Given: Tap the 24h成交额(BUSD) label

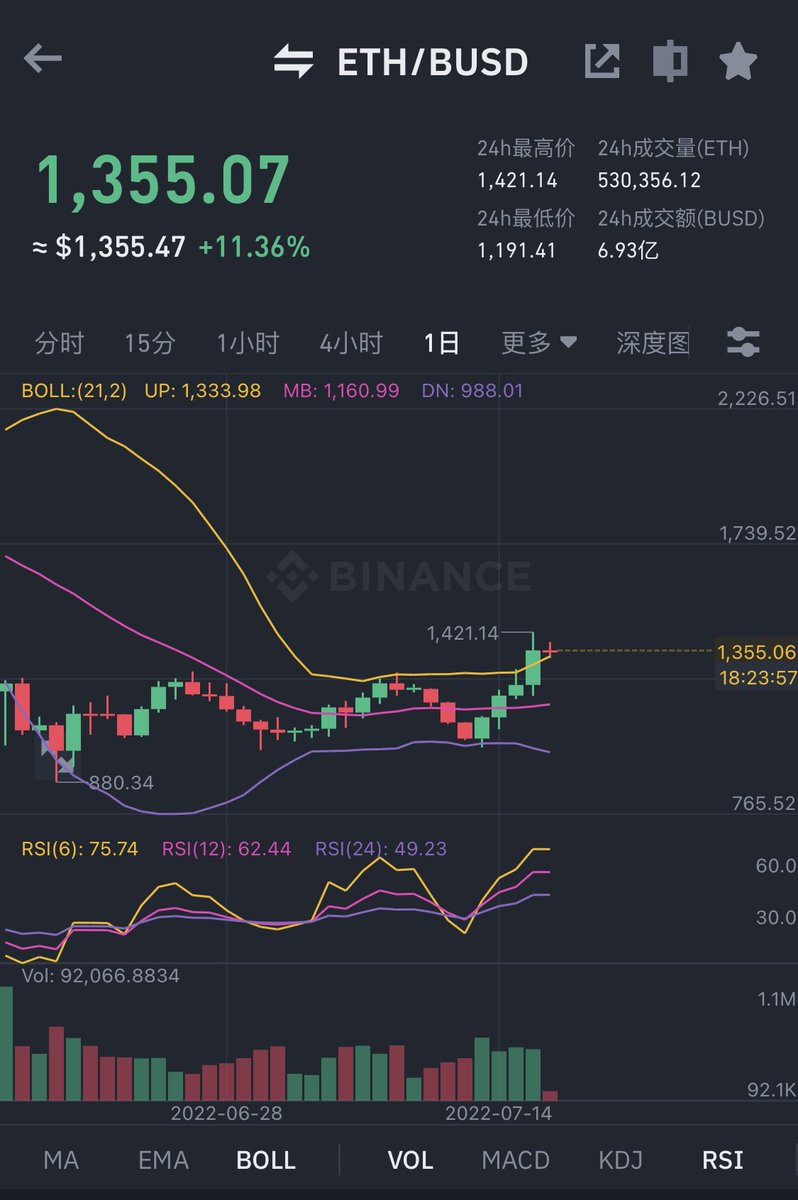Looking at the screenshot, I should click(681, 218).
